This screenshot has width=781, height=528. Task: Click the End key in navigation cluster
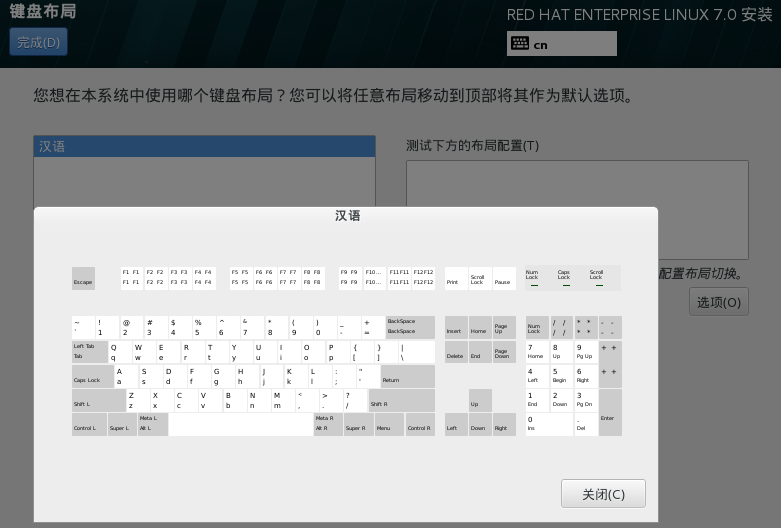(480, 351)
